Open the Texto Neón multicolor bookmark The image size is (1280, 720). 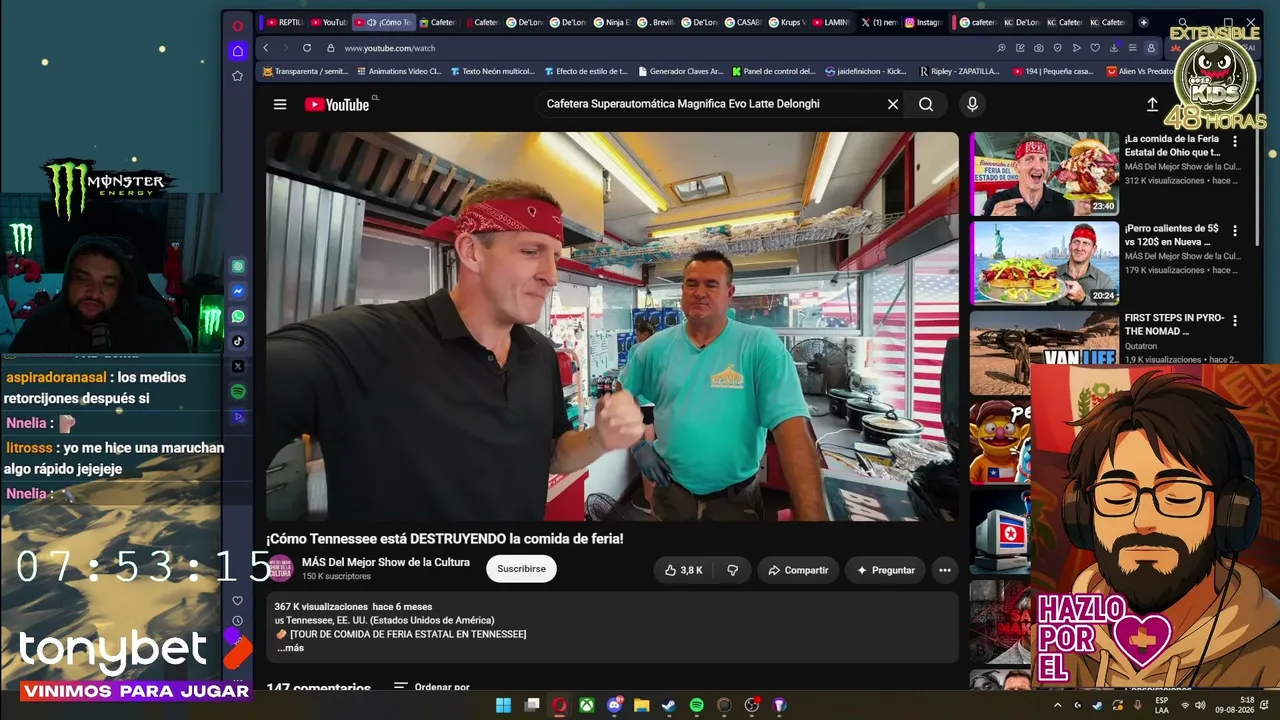pyautogui.click(x=492, y=71)
